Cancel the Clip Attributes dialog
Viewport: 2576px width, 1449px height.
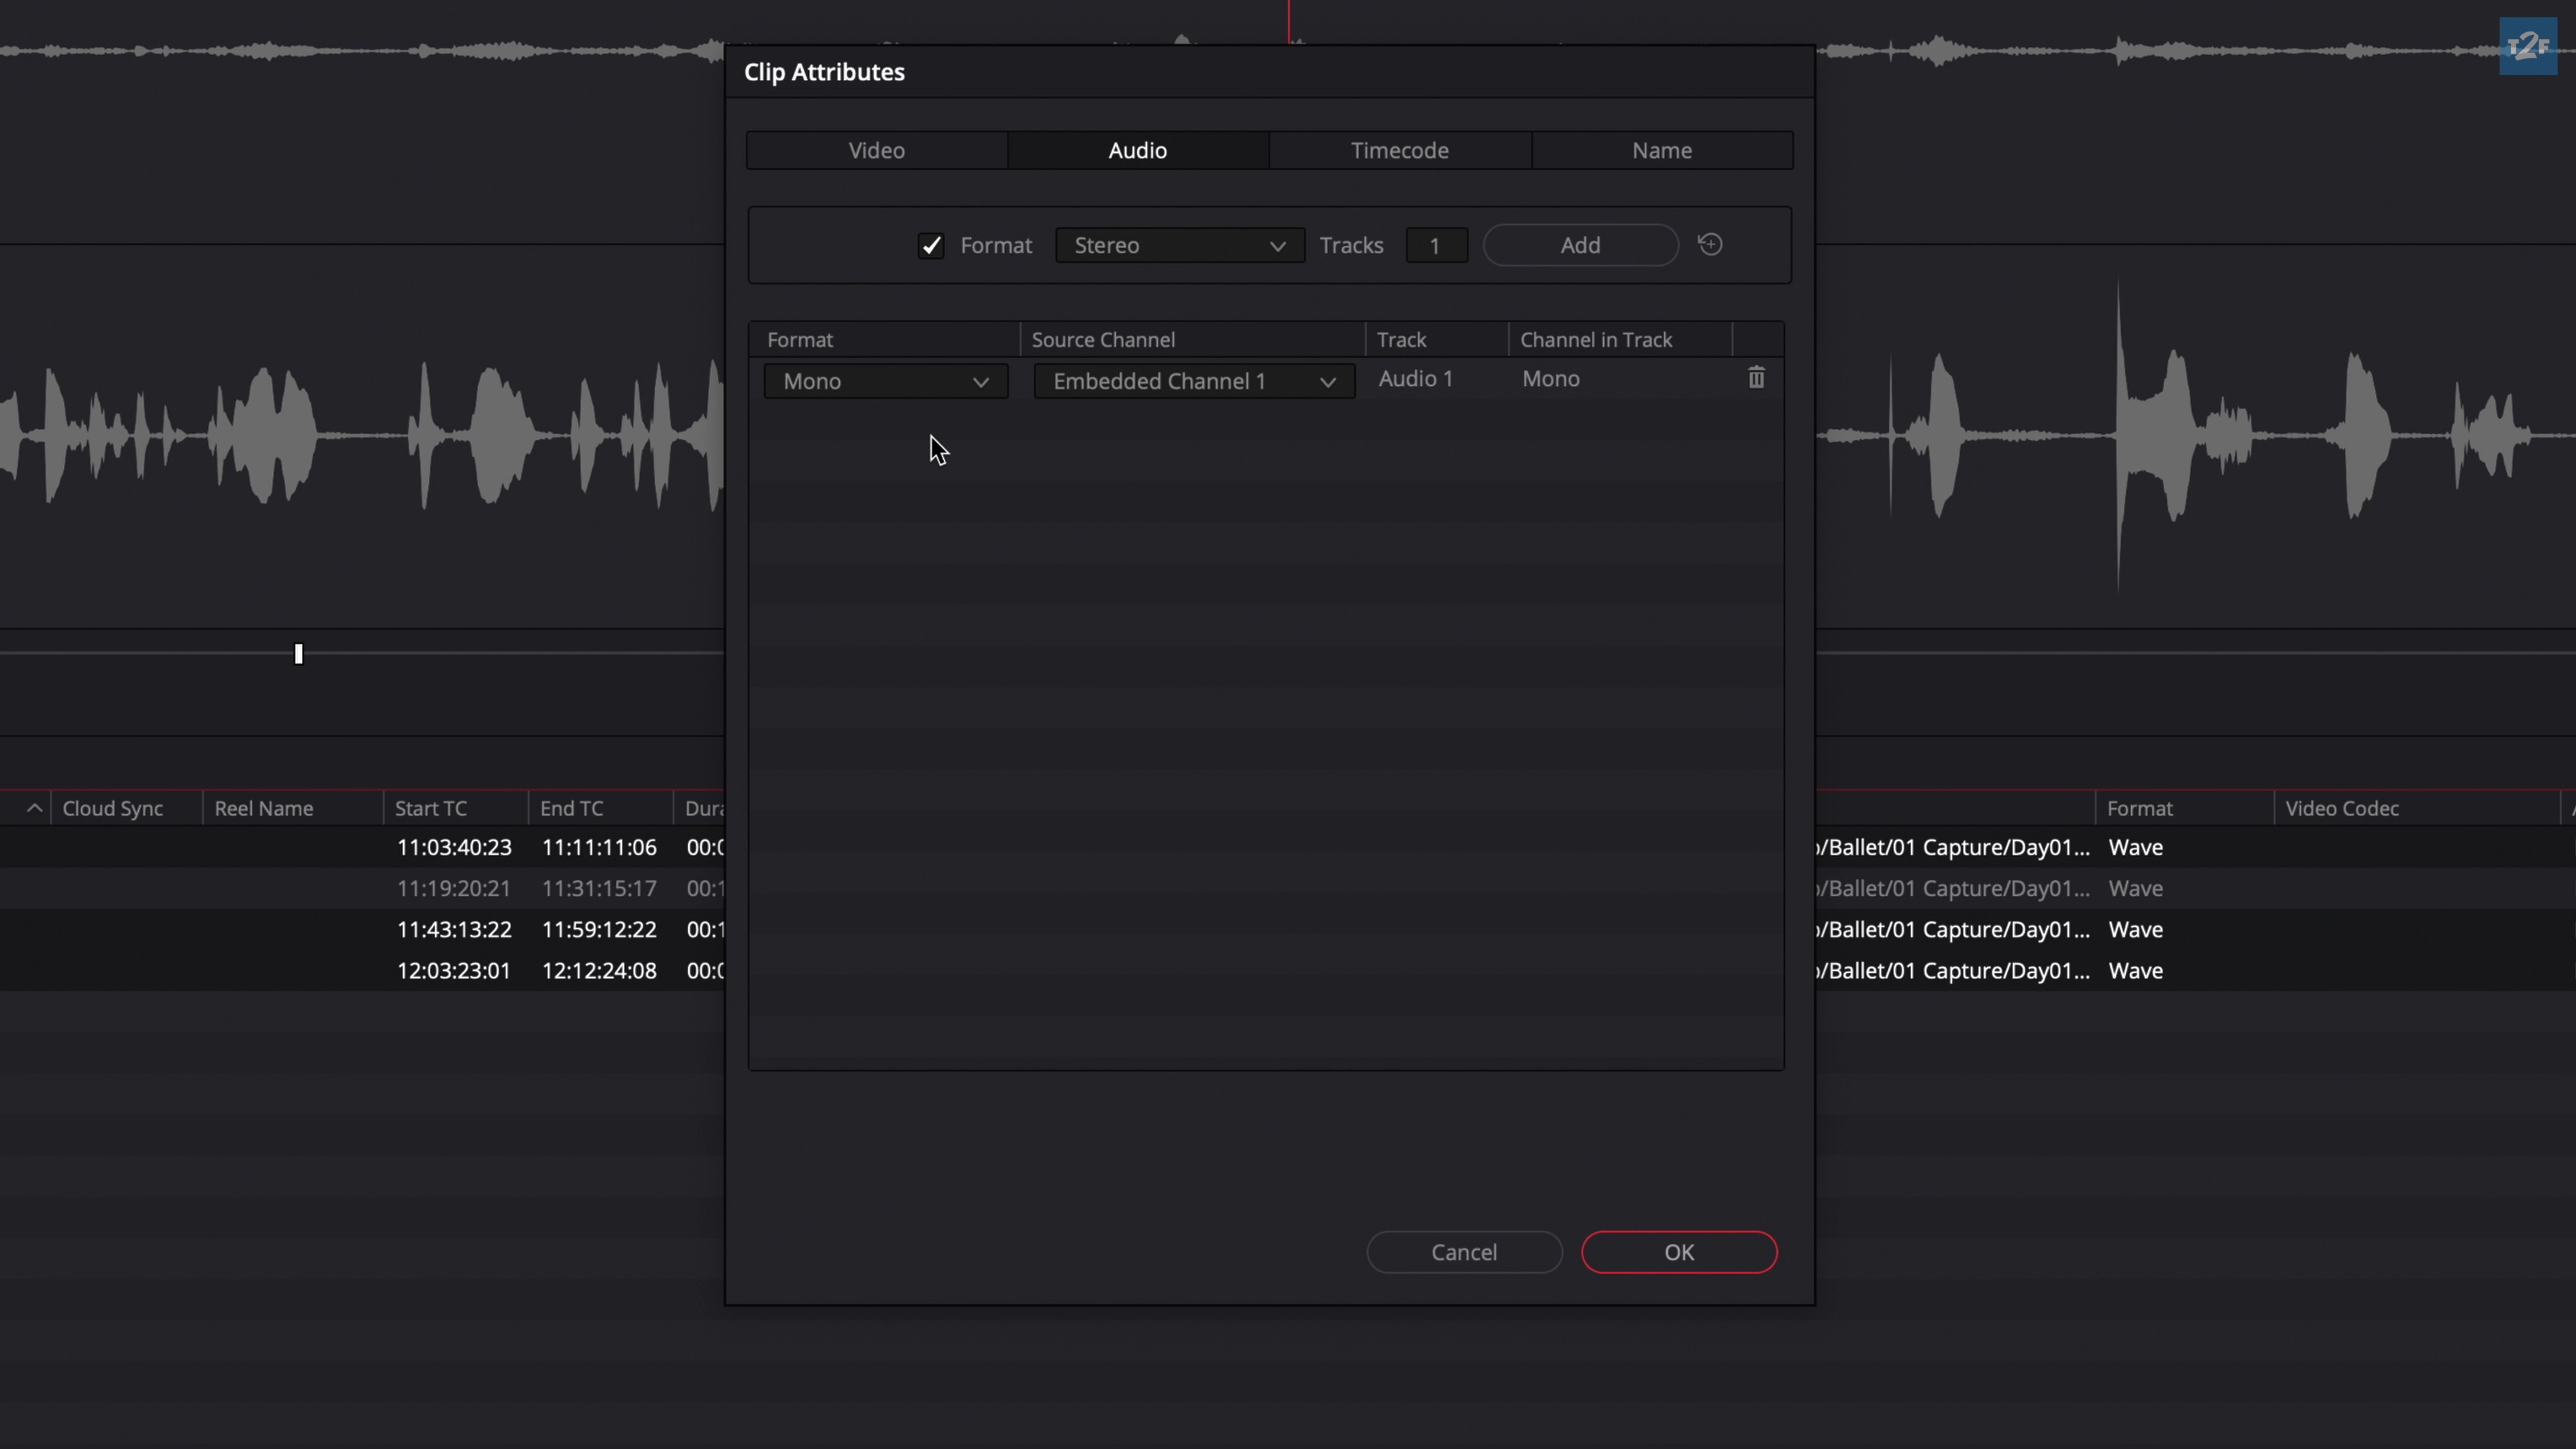click(1463, 1252)
